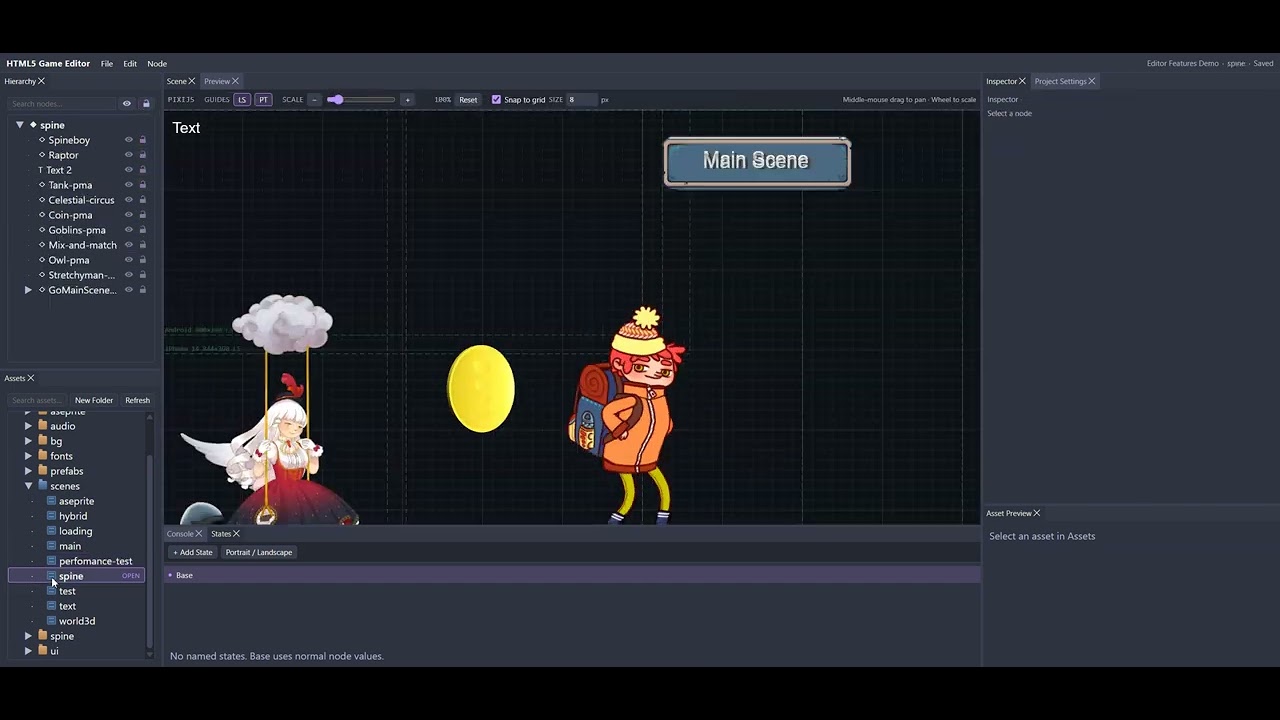Toggle visibility of the Raptor node
Image resolution: width=1280 pixels, height=720 pixels.
[x=129, y=155]
